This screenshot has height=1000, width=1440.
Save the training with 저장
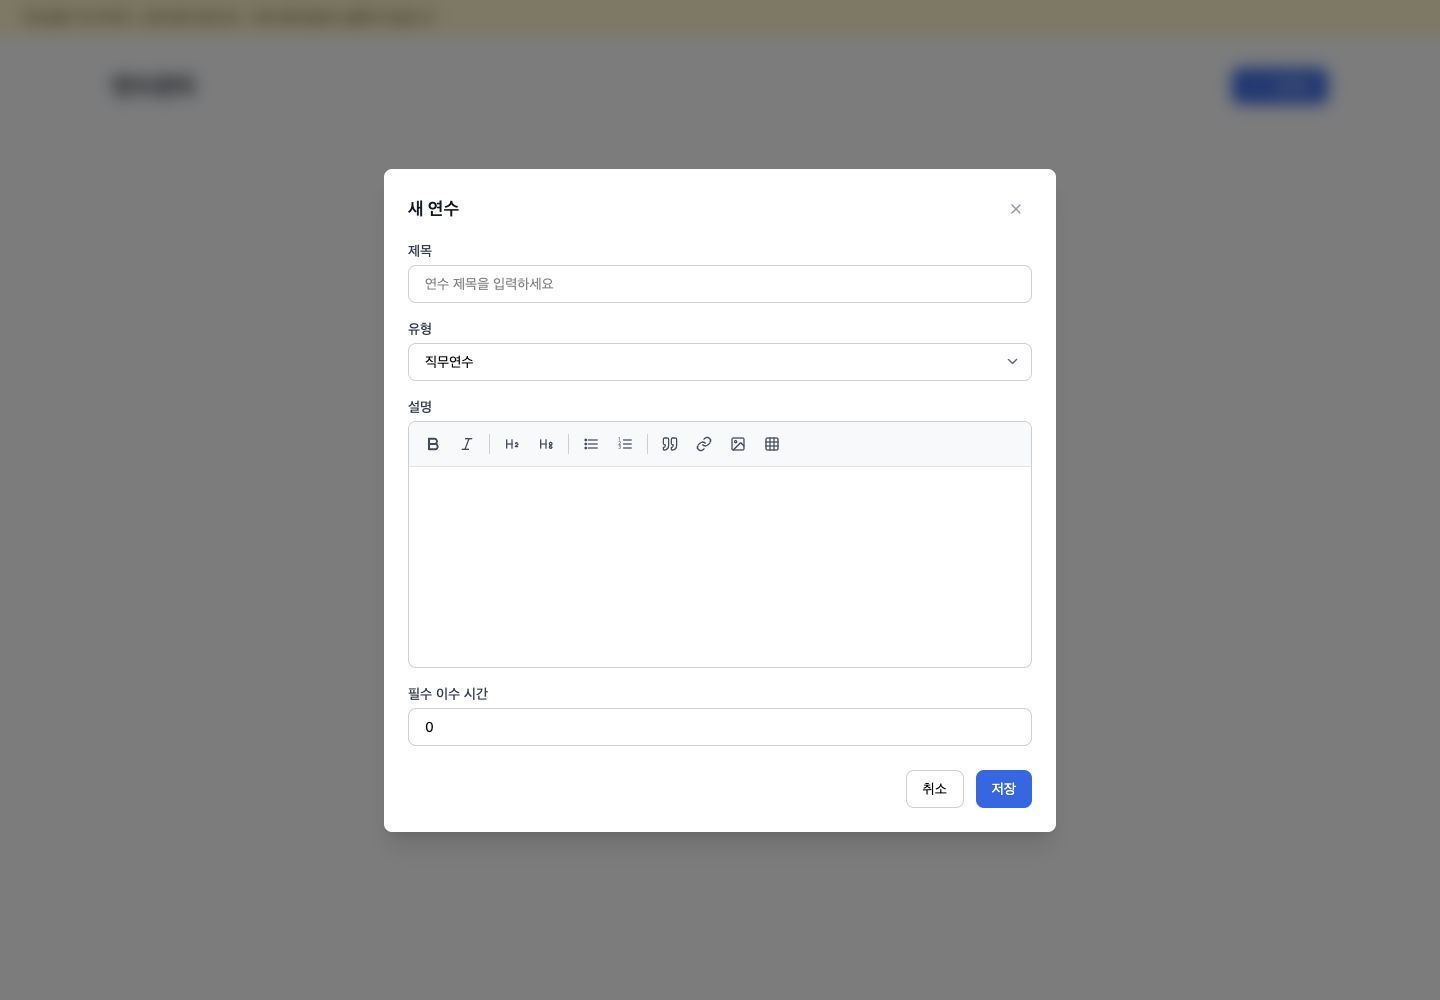tap(1004, 789)
